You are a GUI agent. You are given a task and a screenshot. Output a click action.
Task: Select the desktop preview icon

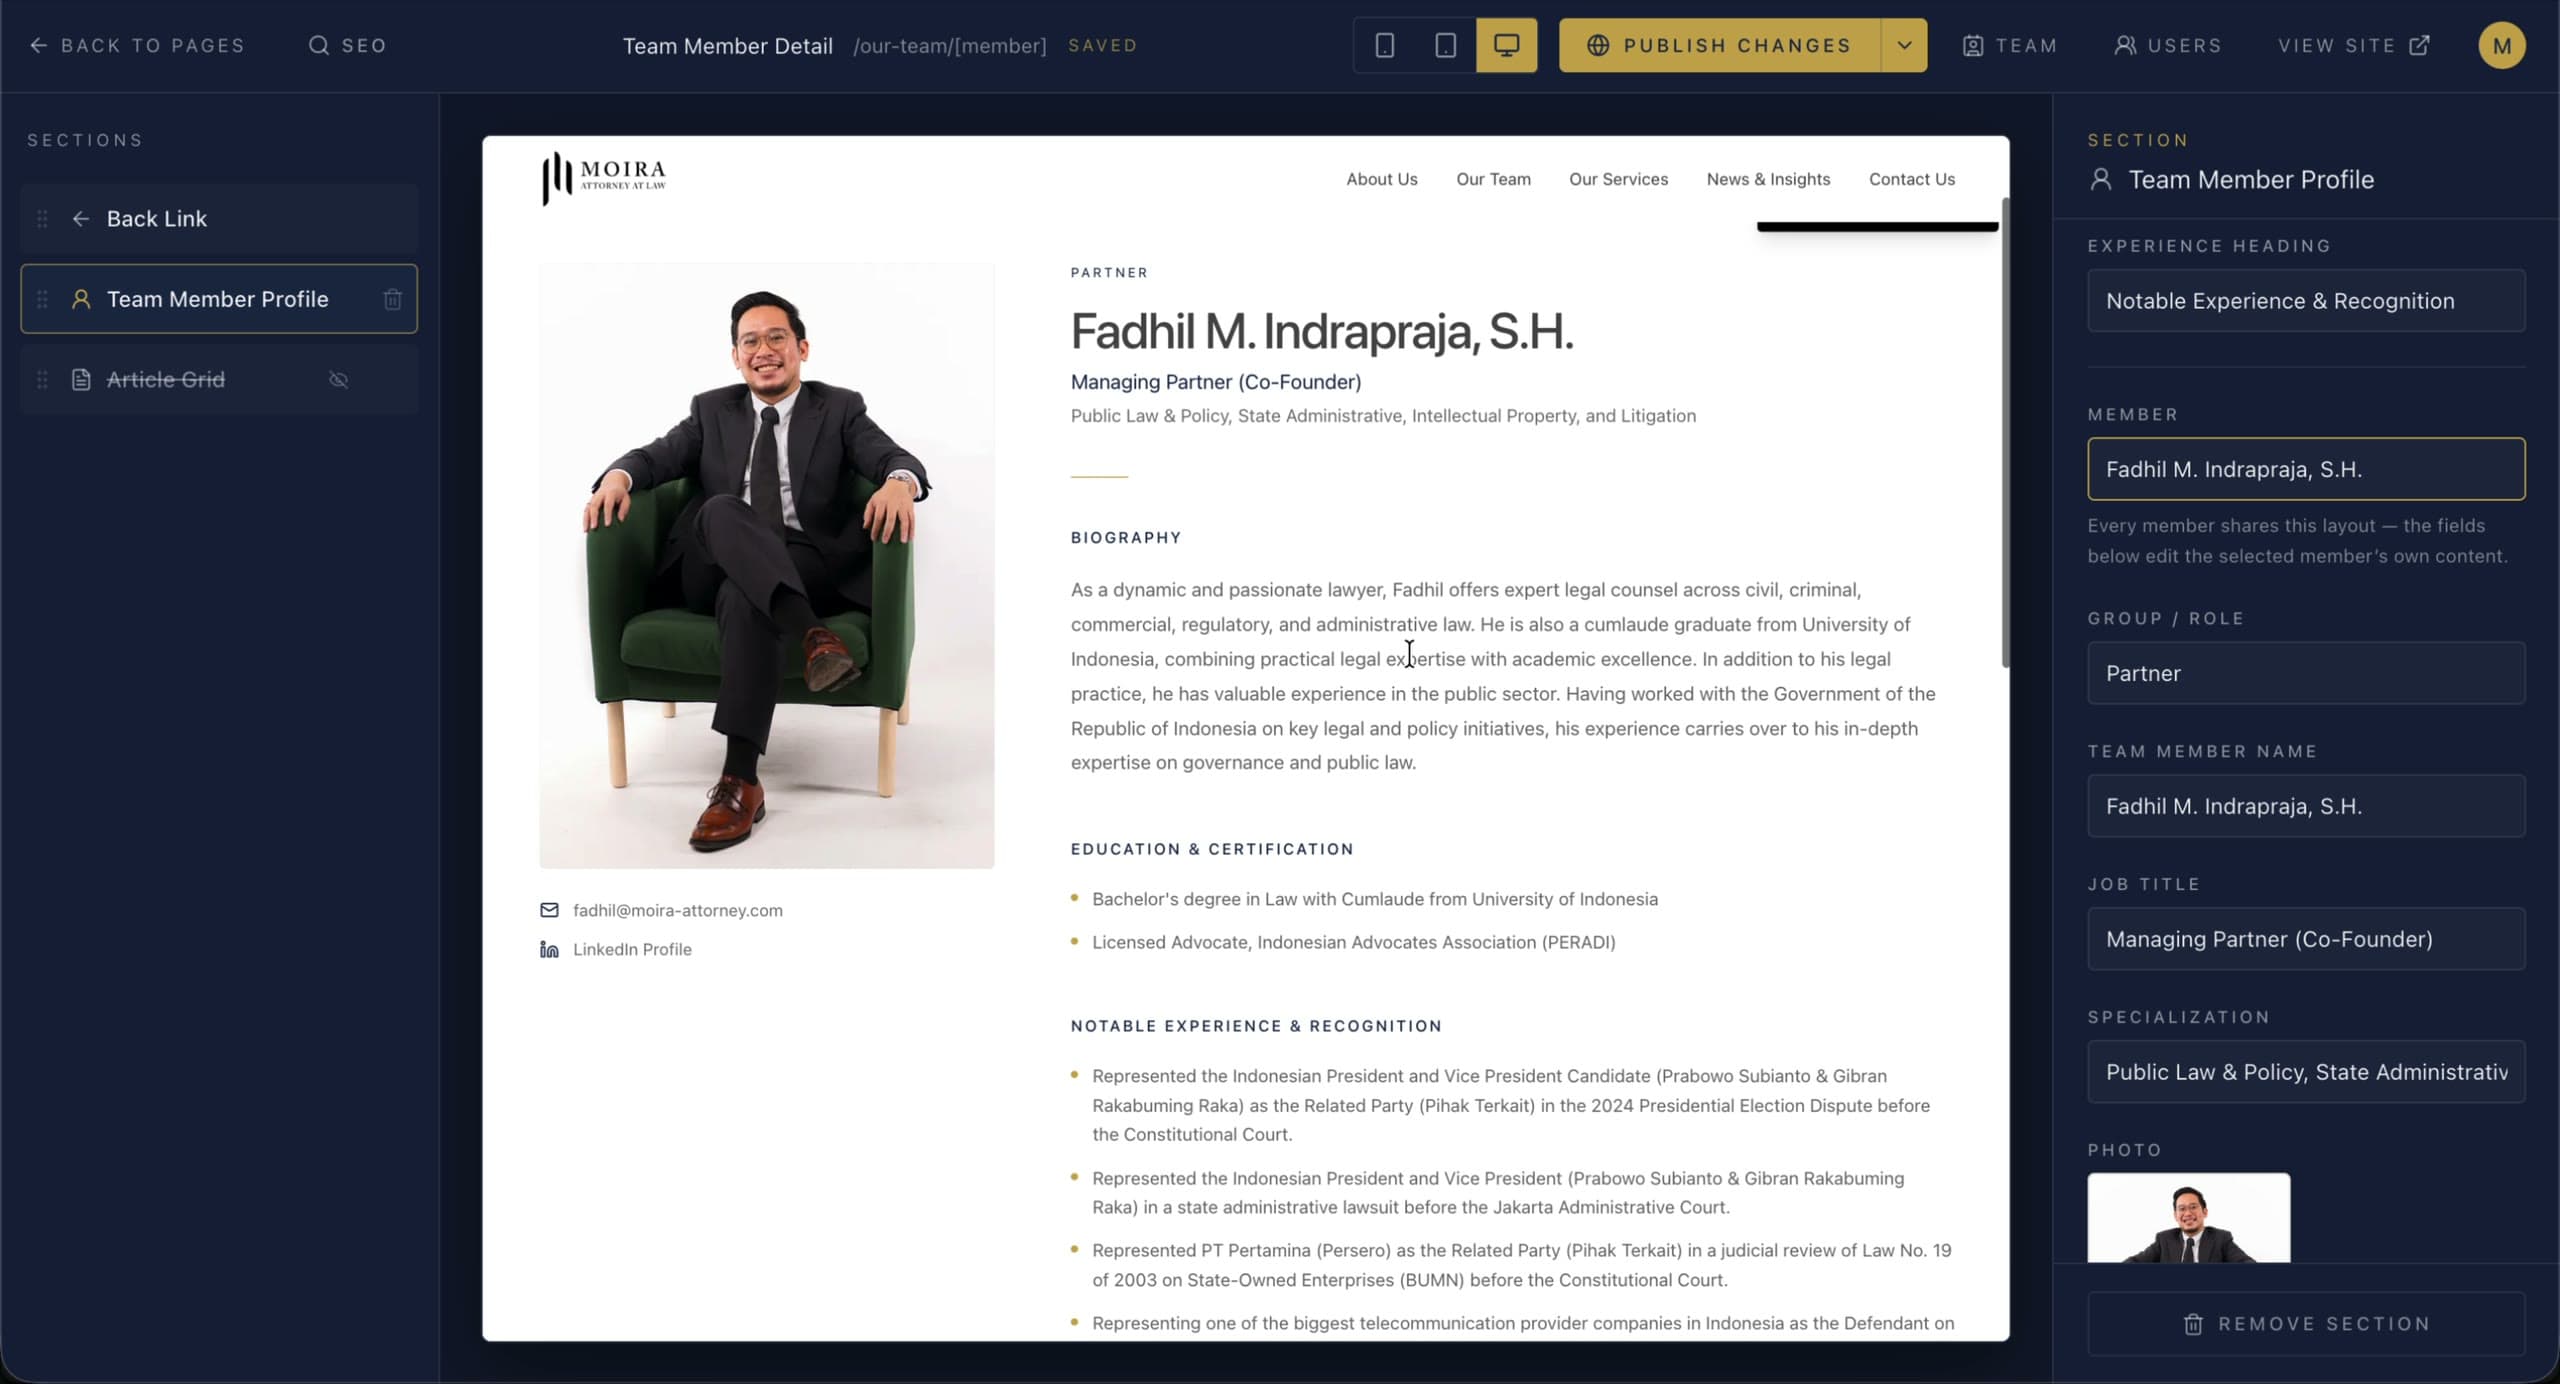click(1506, 45)
